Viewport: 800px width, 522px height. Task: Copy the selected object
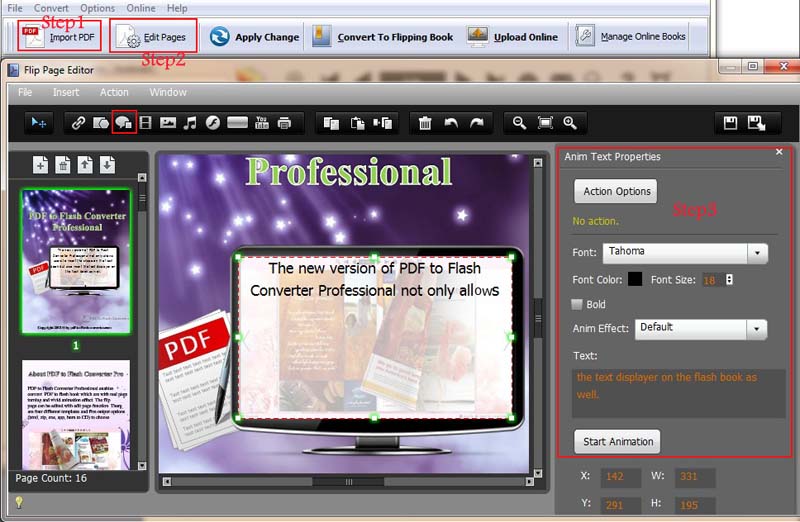[331, 123]
